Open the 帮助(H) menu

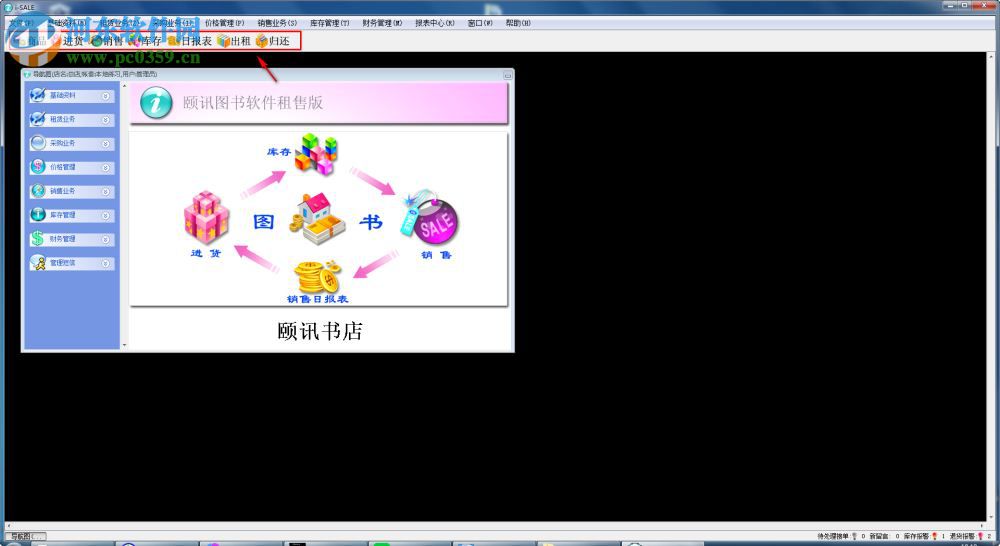(x=518, y=23)
